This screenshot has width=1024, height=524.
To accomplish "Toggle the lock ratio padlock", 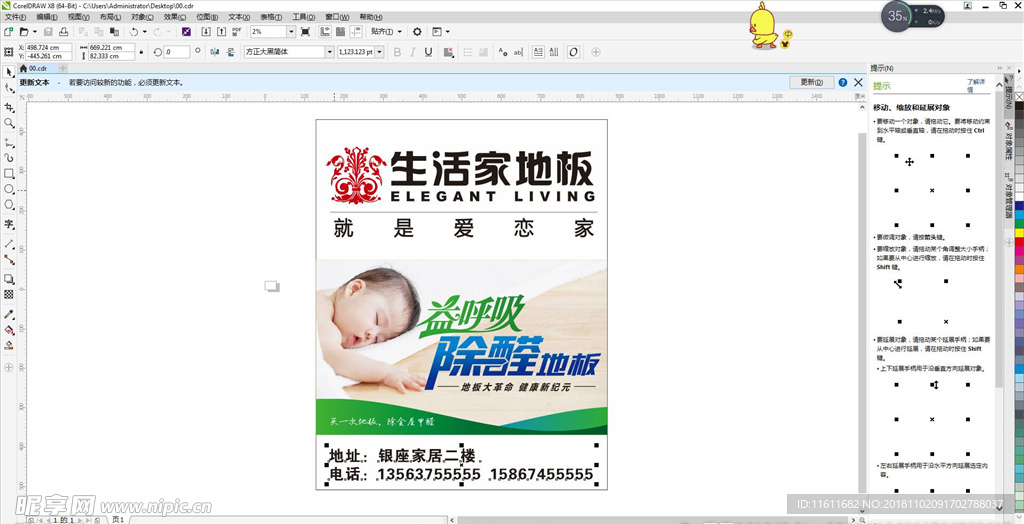I will [x=141, y=52].
